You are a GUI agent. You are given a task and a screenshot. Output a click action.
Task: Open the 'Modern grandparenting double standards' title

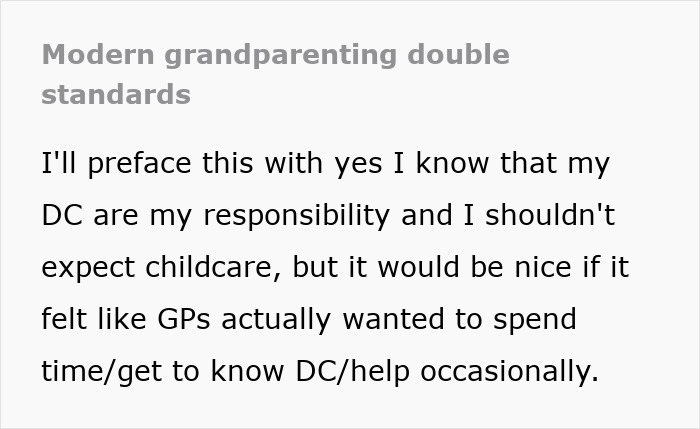[275, 75]
